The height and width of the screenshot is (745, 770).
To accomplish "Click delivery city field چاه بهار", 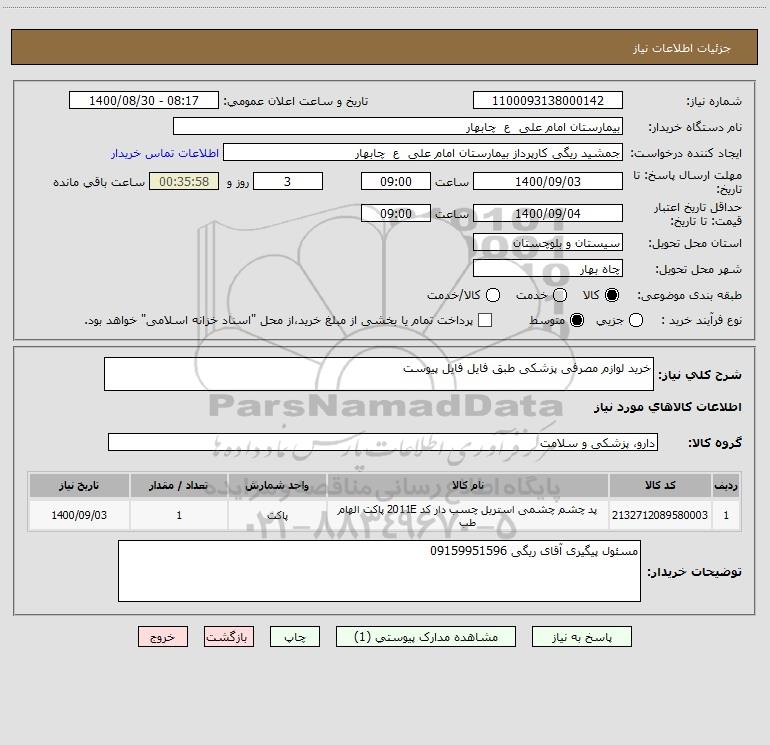I will pyautogui.click(x=548, y=269).
